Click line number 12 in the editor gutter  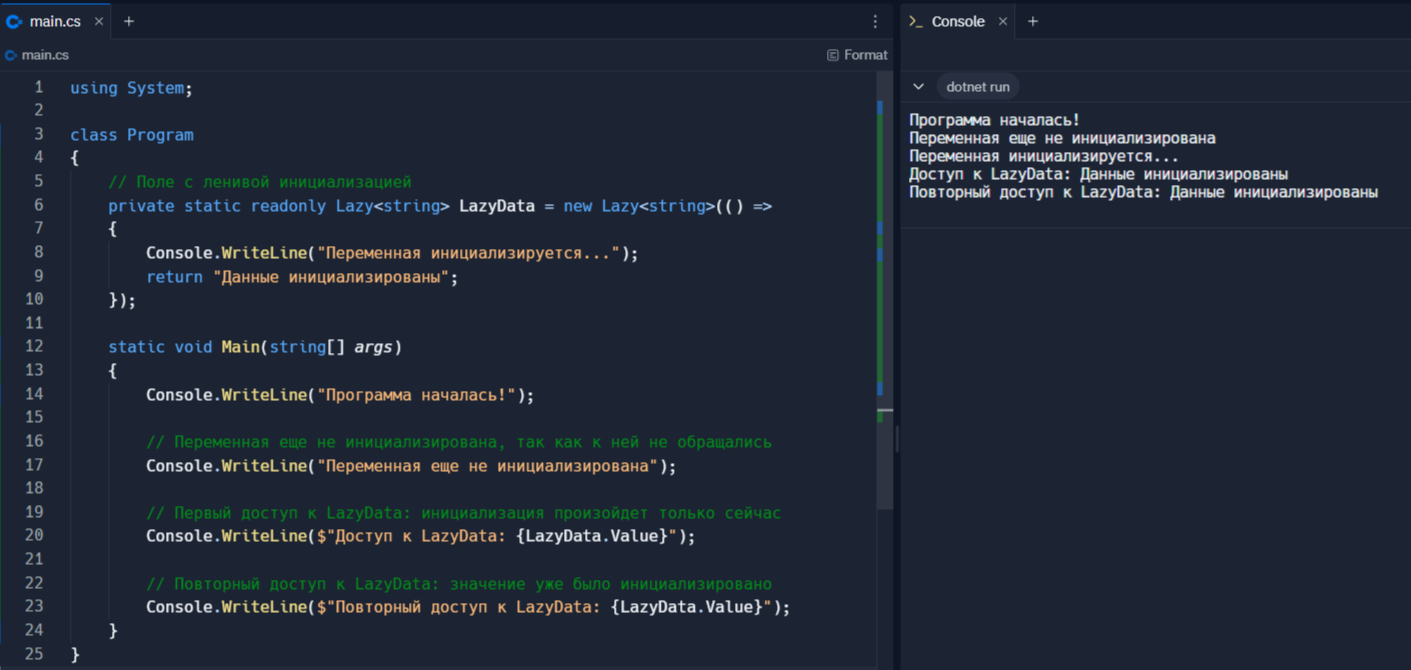(x=34, y=346)
